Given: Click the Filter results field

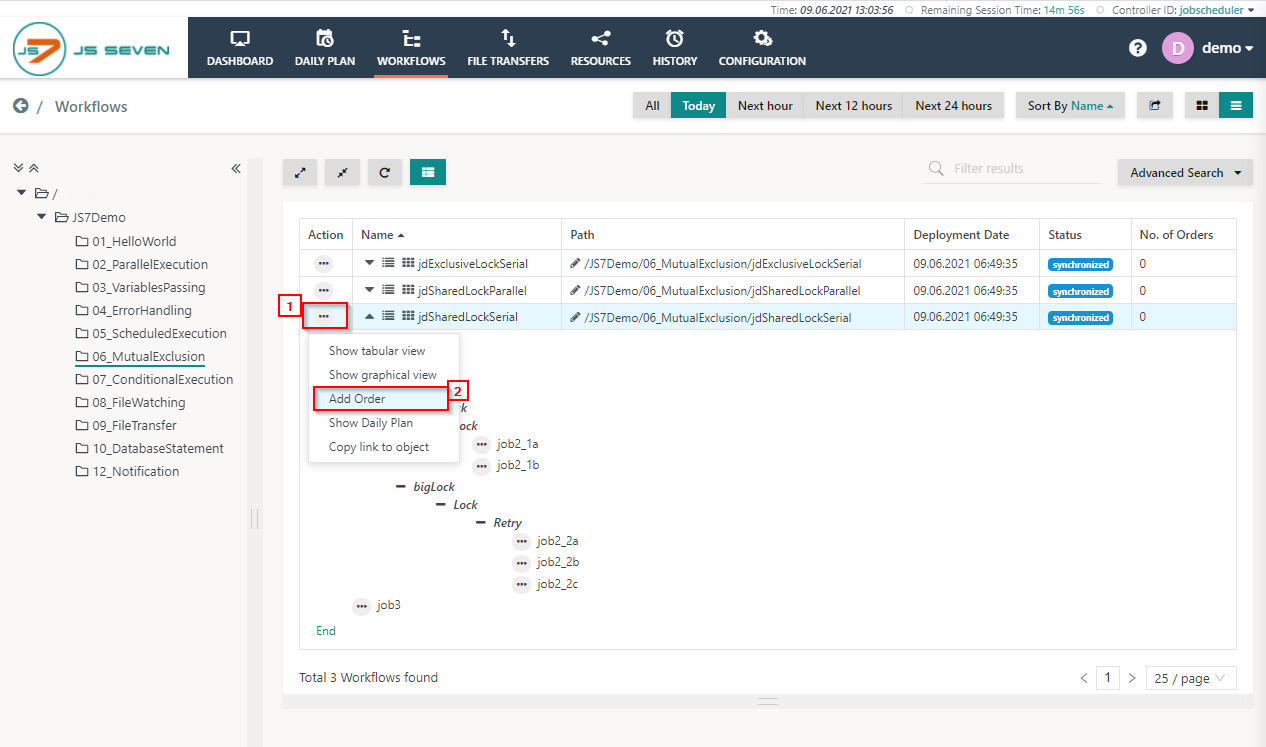Looking at the screenshot, I should click(x=1013, y=169).
